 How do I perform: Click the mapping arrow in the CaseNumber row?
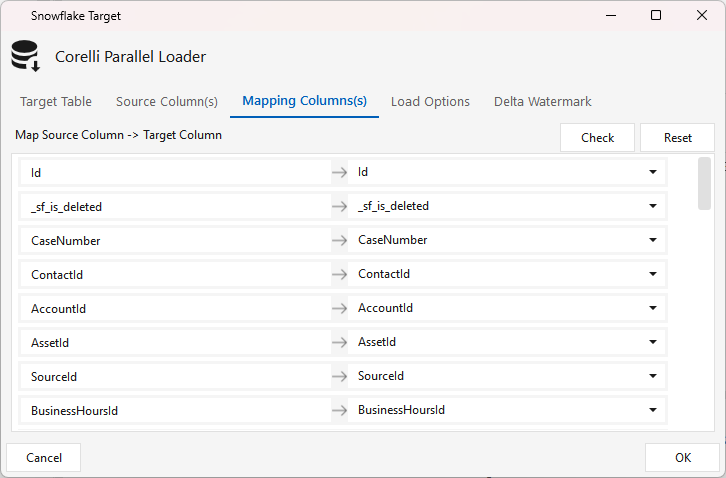click(x=339, y=240)
